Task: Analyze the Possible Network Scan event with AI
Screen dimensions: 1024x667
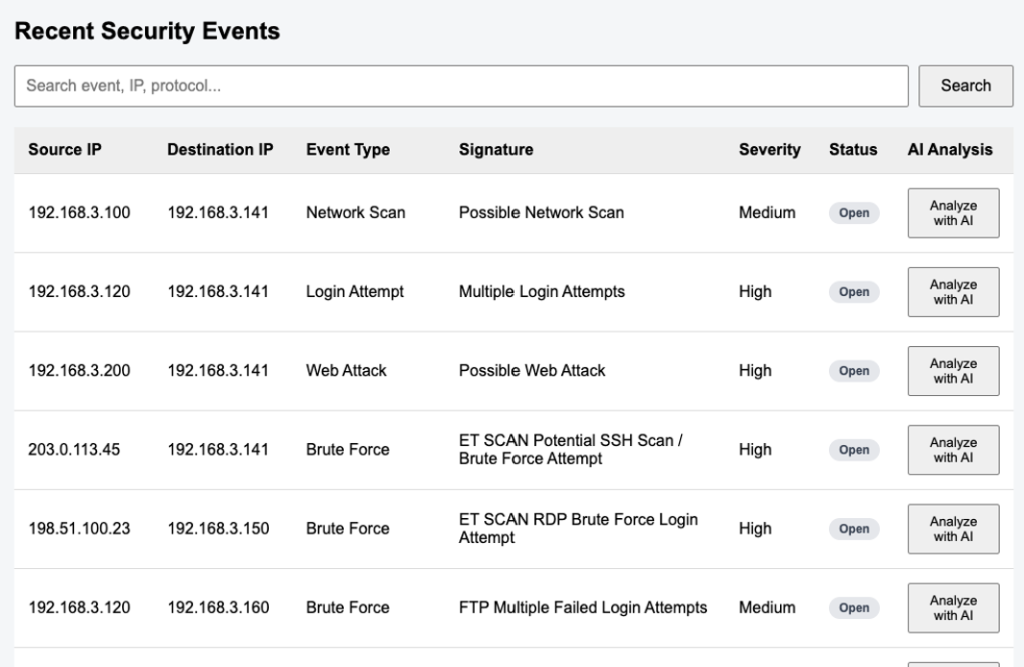Action: pyautogui.click(x=953, y=213)
